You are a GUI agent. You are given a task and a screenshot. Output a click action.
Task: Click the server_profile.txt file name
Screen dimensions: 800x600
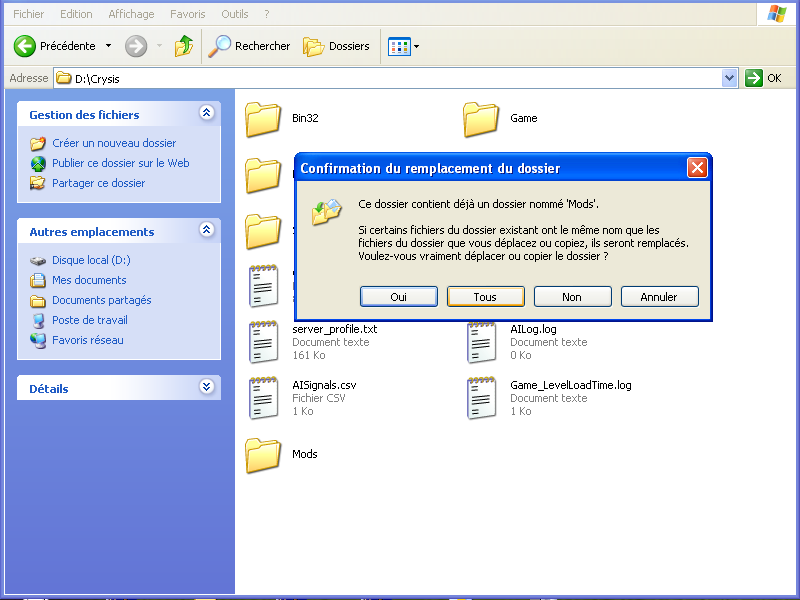click(x=335, y=330)
